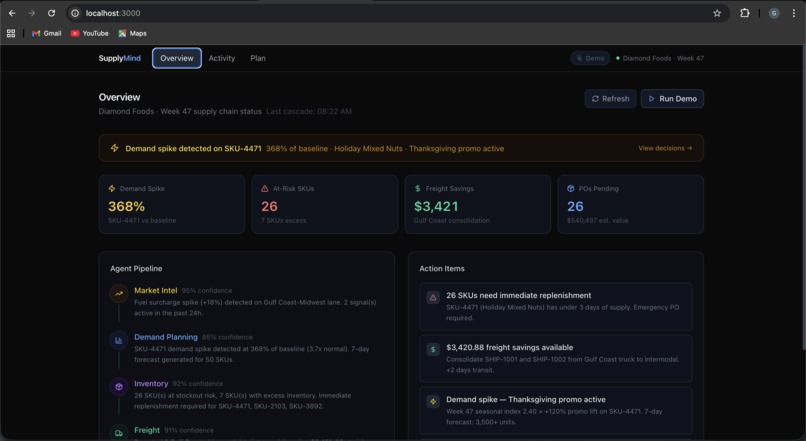The height and width of the screenshot is (441, 806).
Task: Open the apps grid in bookmarks bar
Action: pos(11,33)
